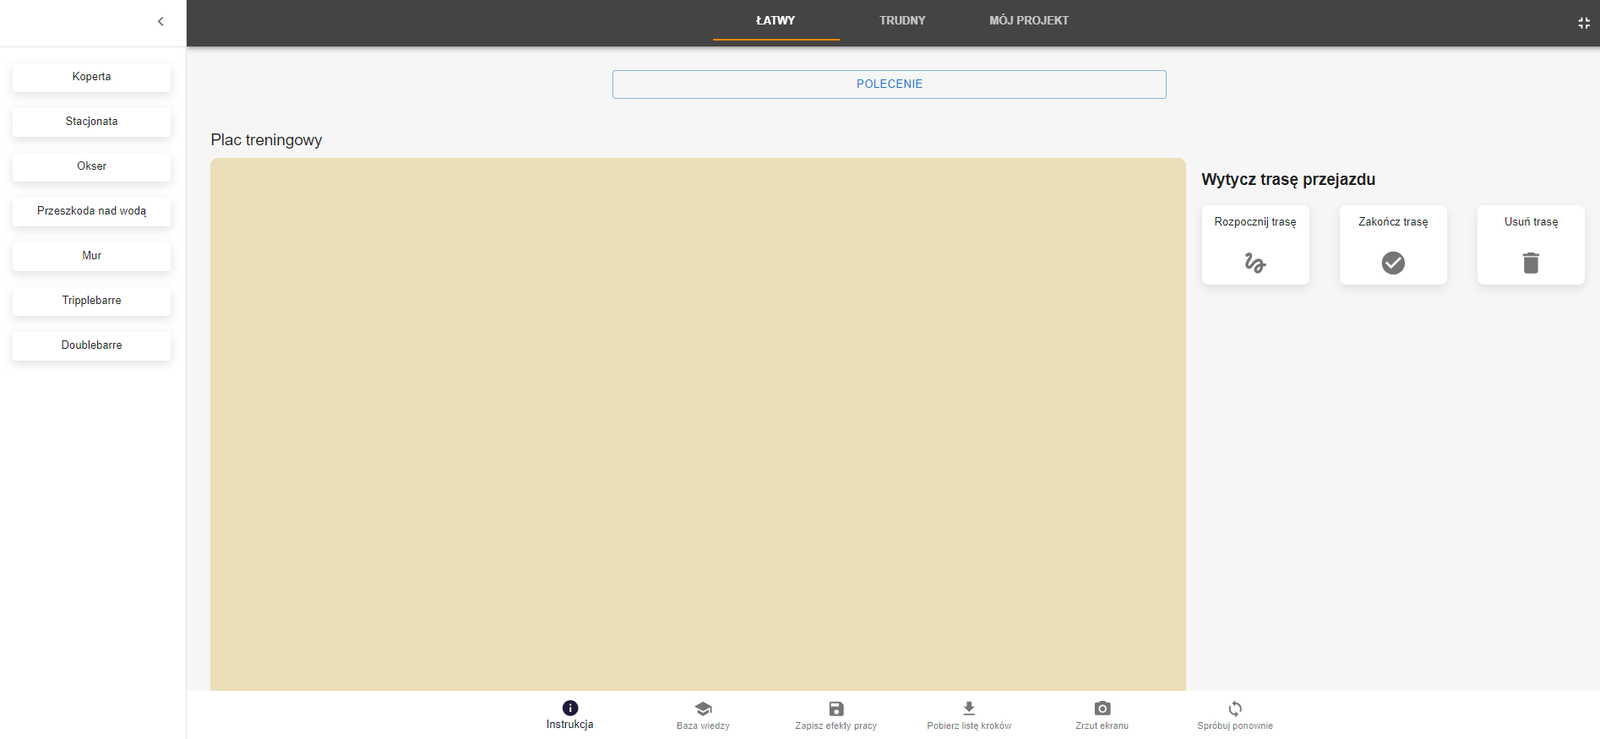The width and height of the screenshot is (1600, 739).
Task: Take screenshot with Zrzut ekranu camera icon
Action: 1102,708
